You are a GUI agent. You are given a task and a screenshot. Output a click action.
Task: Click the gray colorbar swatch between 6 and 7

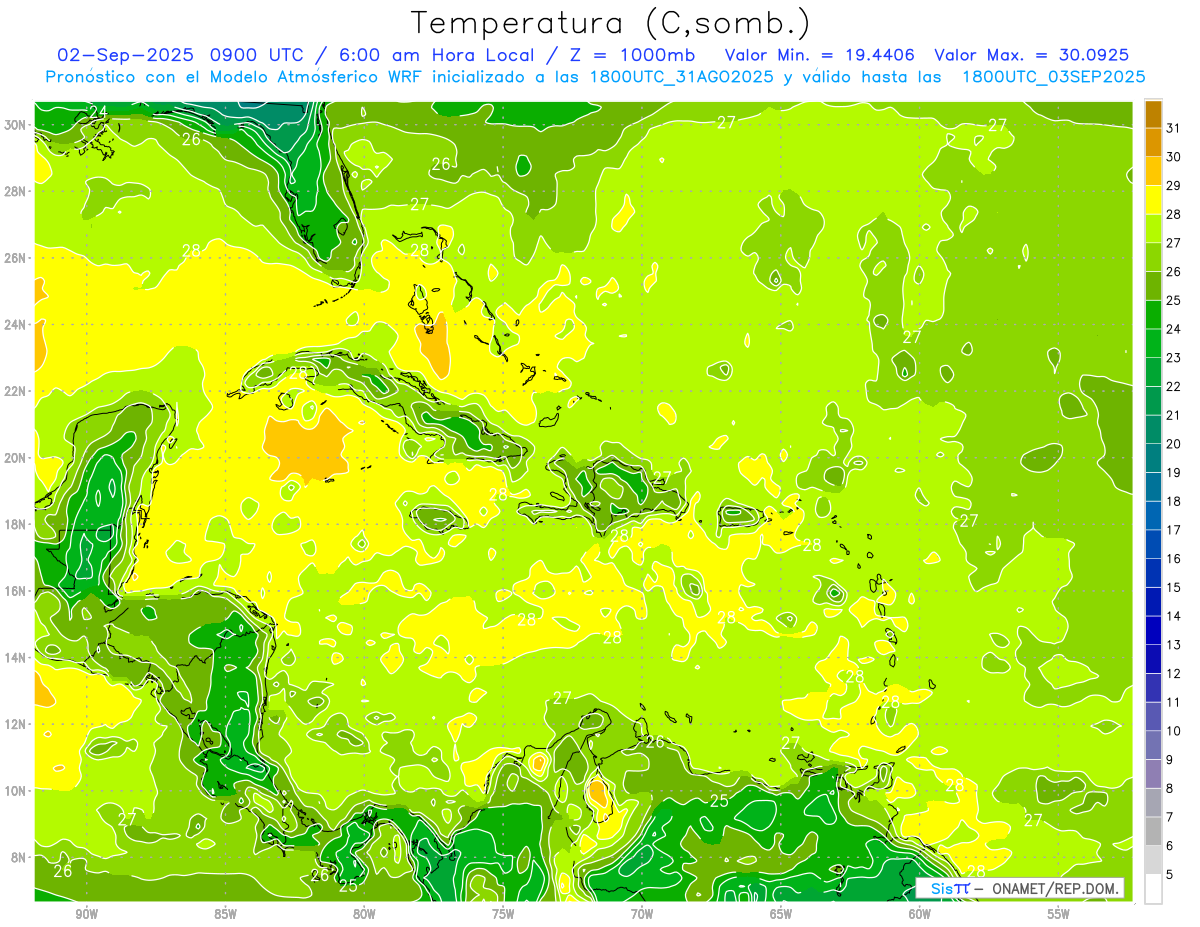(x=1153, y=831)
